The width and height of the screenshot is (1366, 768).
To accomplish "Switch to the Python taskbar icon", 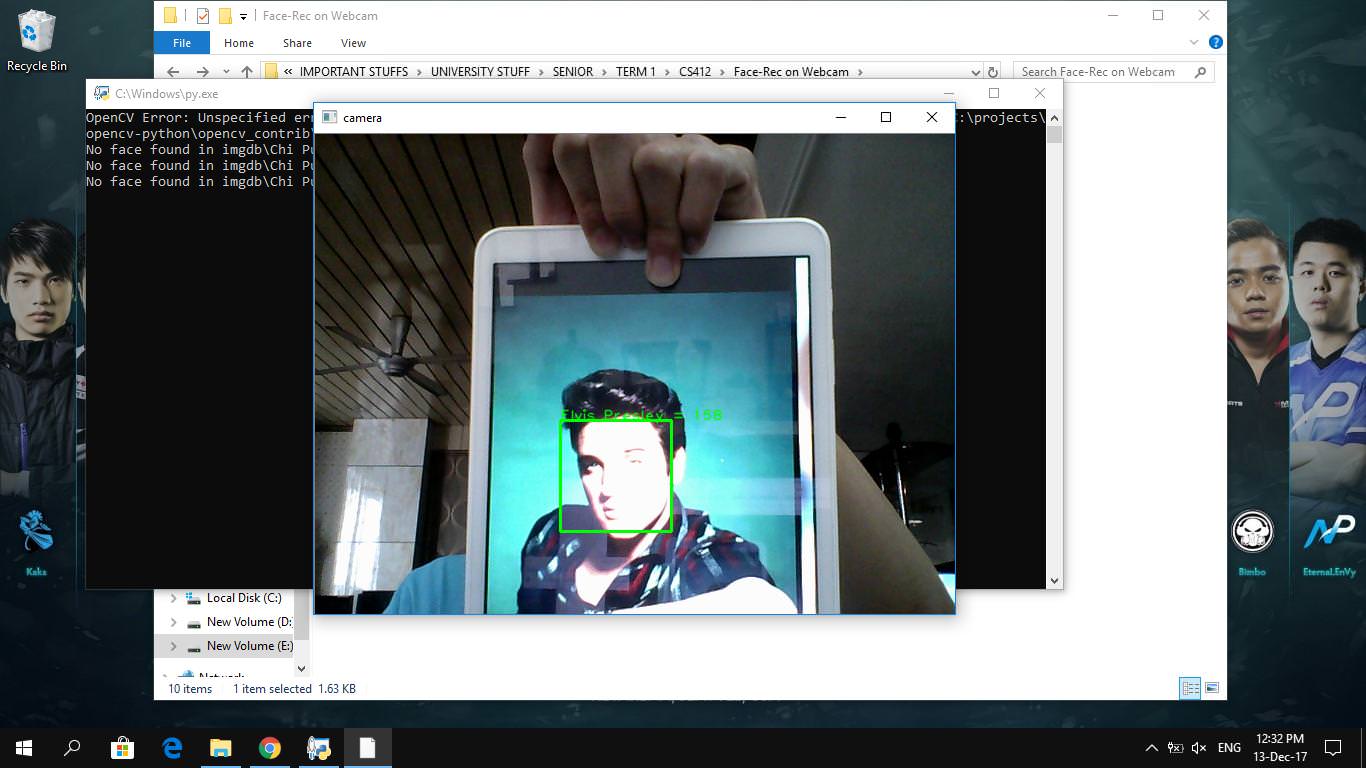I will (319, 748).
